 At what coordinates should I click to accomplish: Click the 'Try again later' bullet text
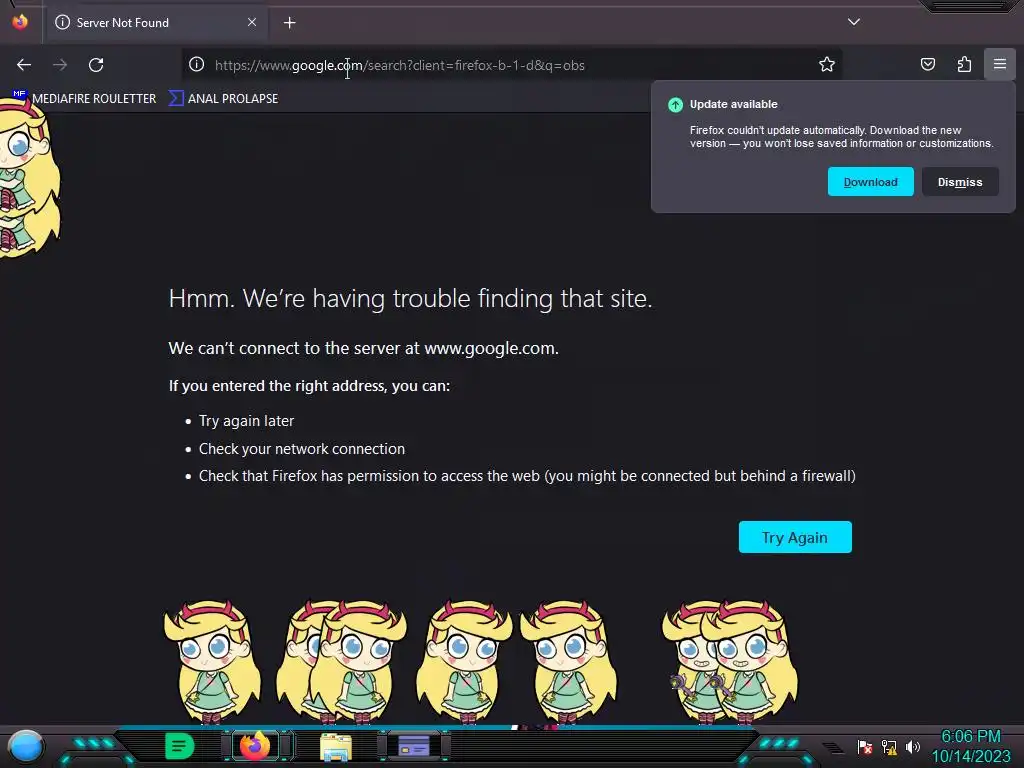click(246, 421)
